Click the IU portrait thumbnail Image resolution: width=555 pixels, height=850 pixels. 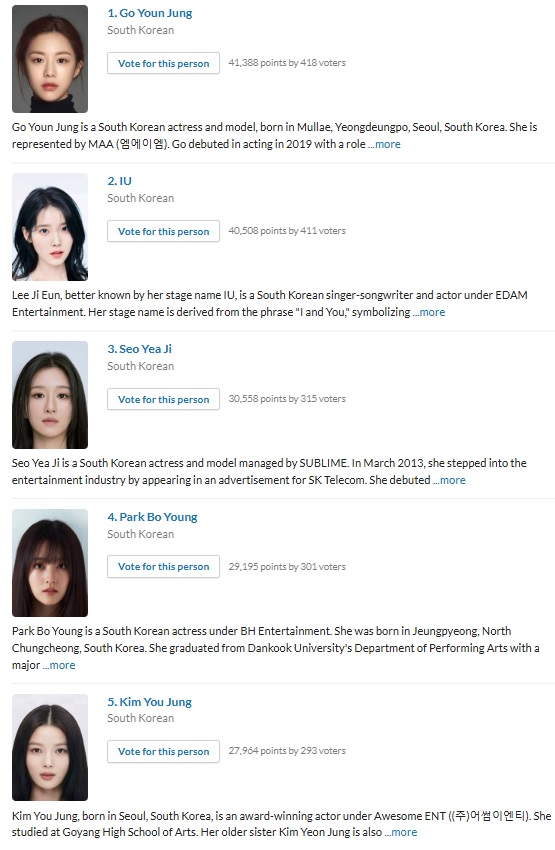coord(50,227)
